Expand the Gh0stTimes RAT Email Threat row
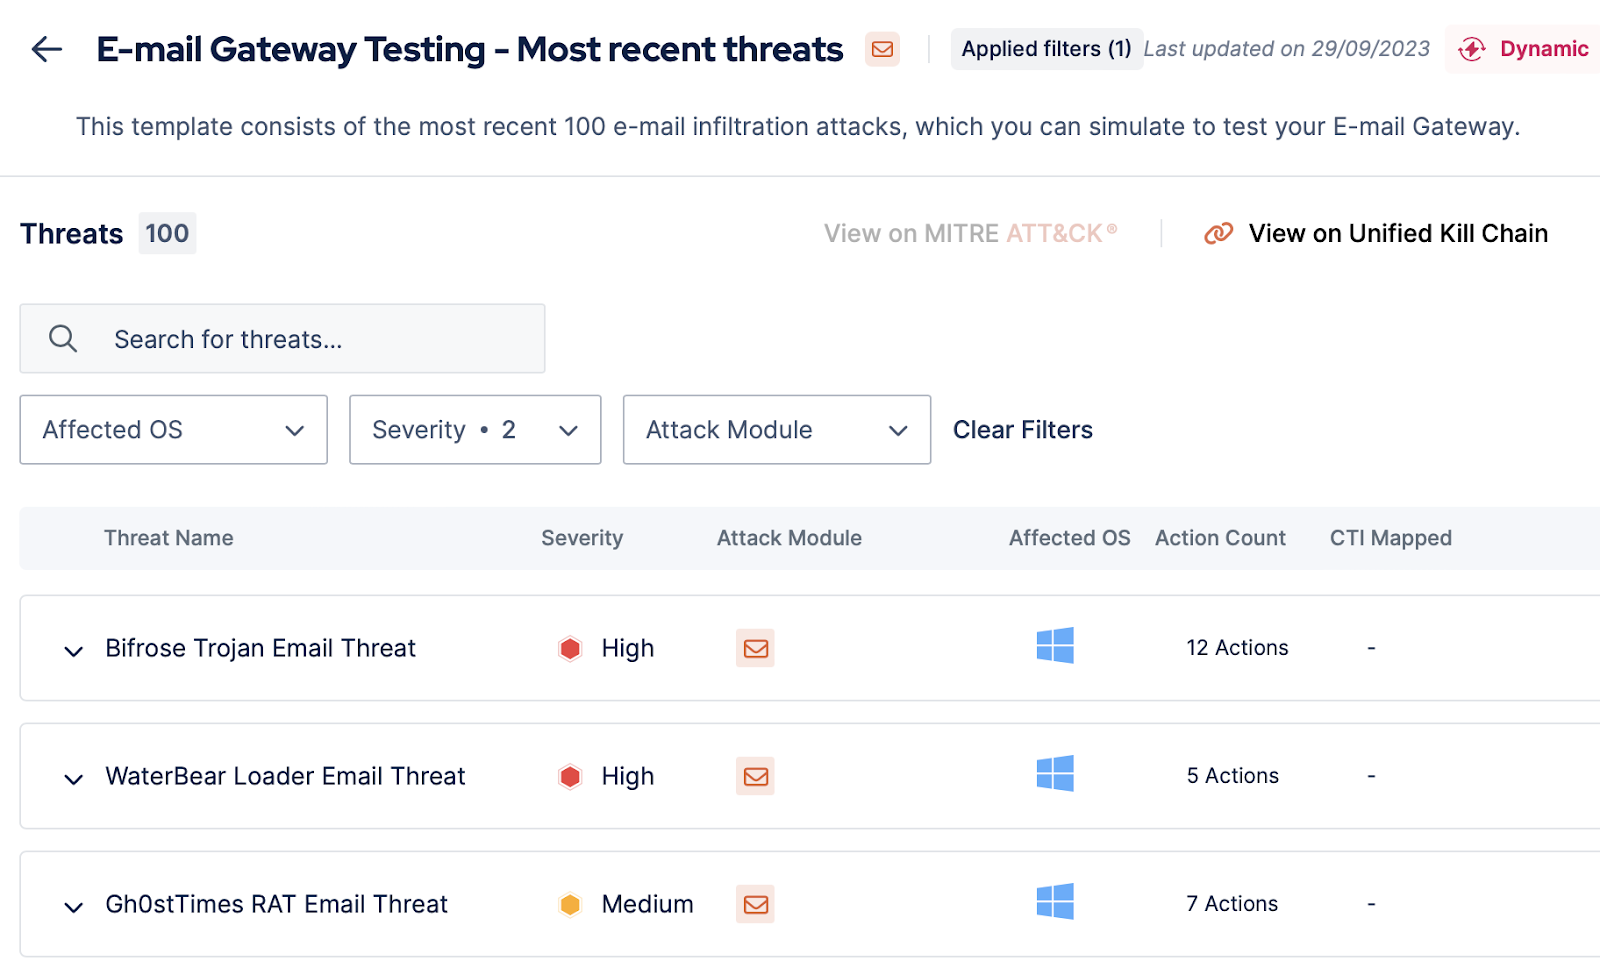The height and width of the screenshot is (968, 1600). tap(73, 907)
